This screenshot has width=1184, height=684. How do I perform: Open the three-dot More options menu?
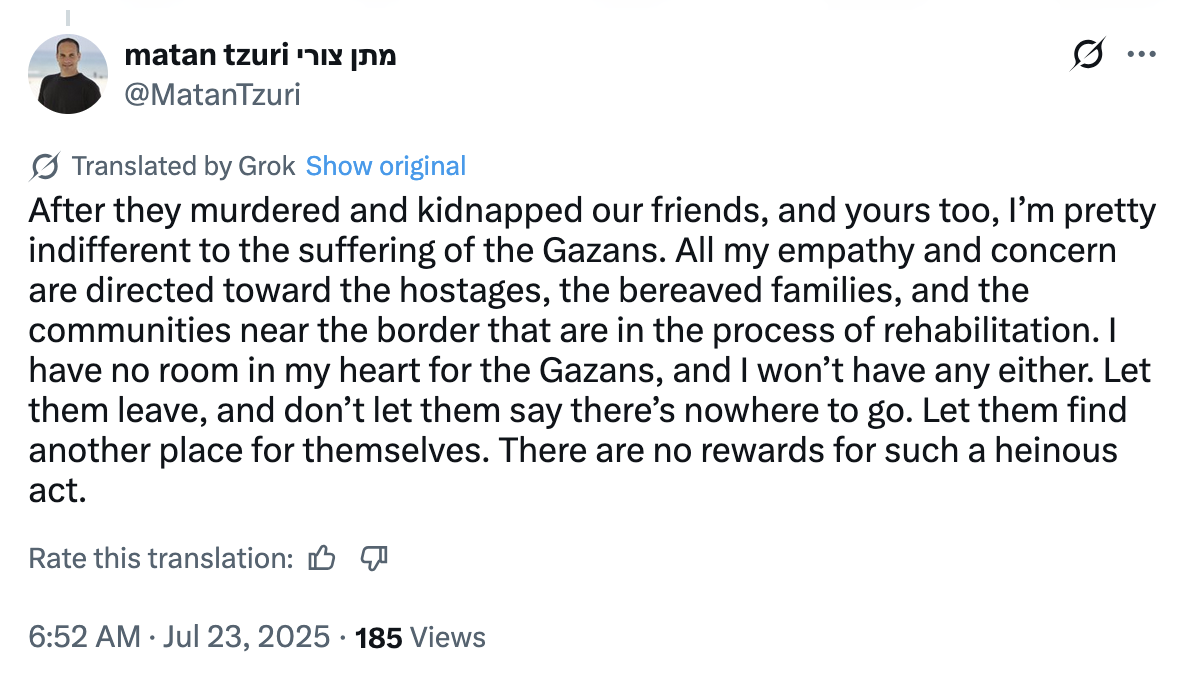tap(1141, 54)
